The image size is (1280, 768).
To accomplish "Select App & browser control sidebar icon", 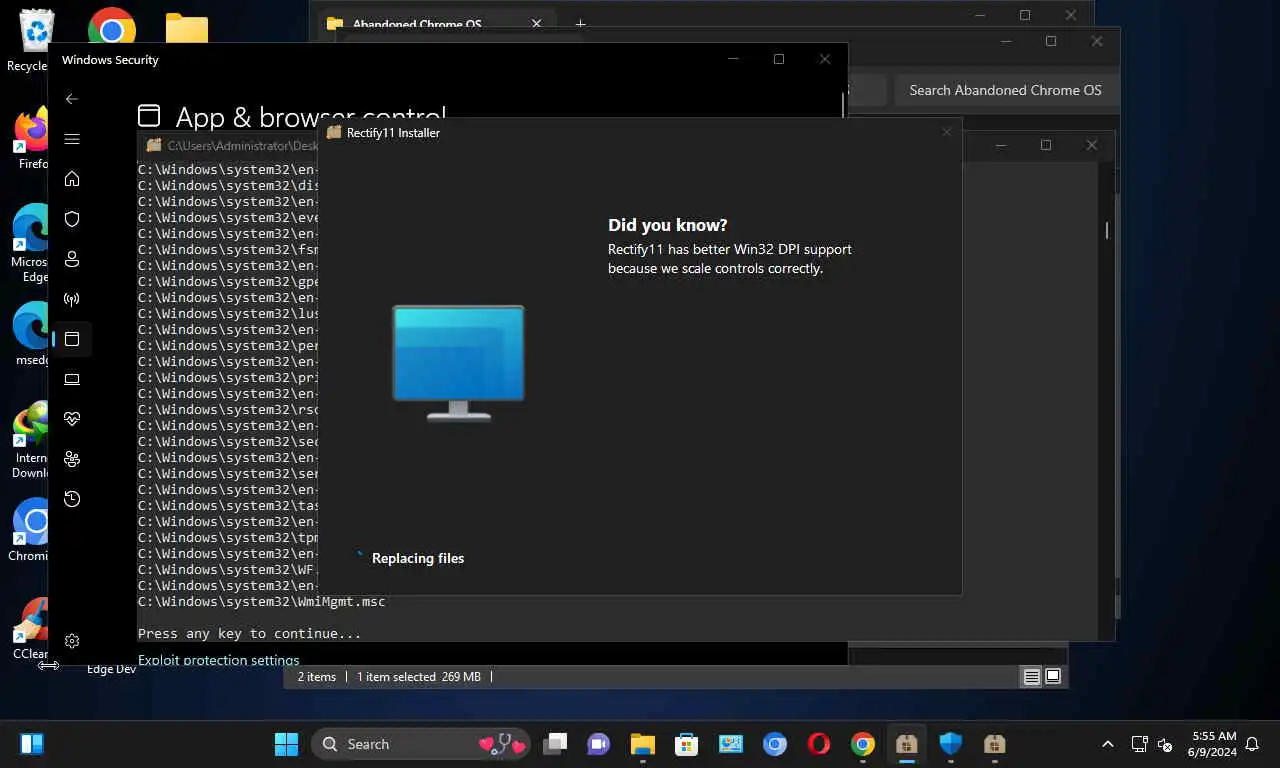I will 72,339.
